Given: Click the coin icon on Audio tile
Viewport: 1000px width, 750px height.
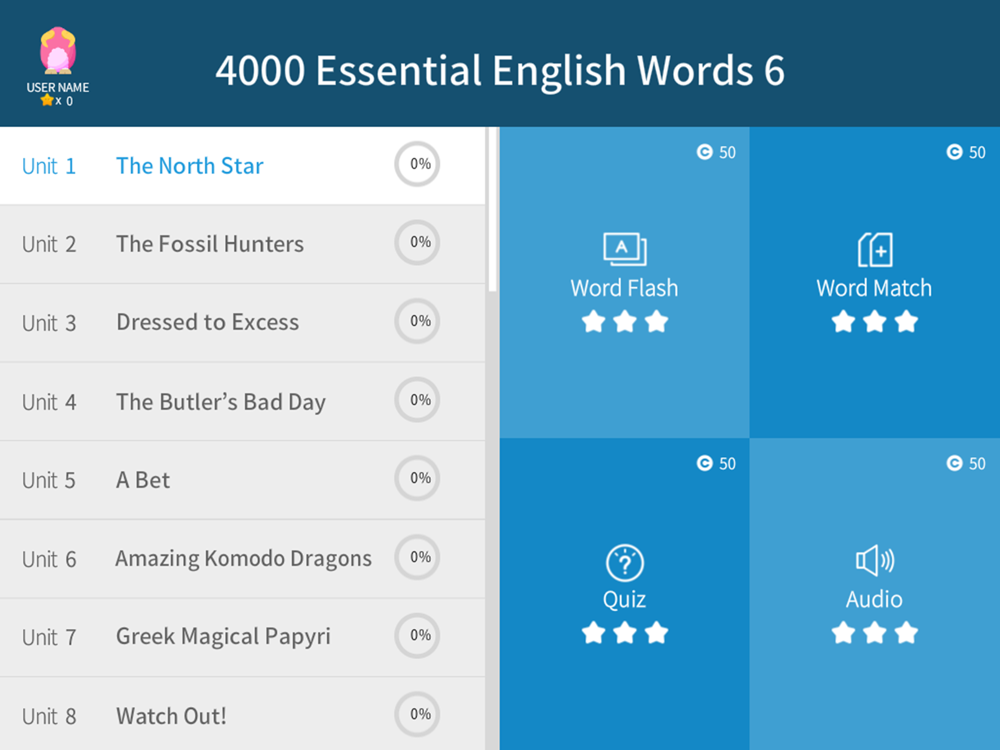Looking at the screenshot, I should tap(954, 463).
